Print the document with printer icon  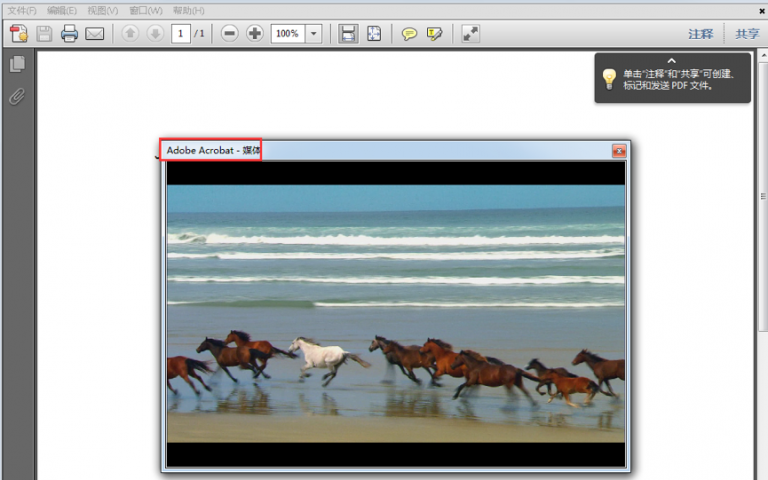tap(69, 33)
